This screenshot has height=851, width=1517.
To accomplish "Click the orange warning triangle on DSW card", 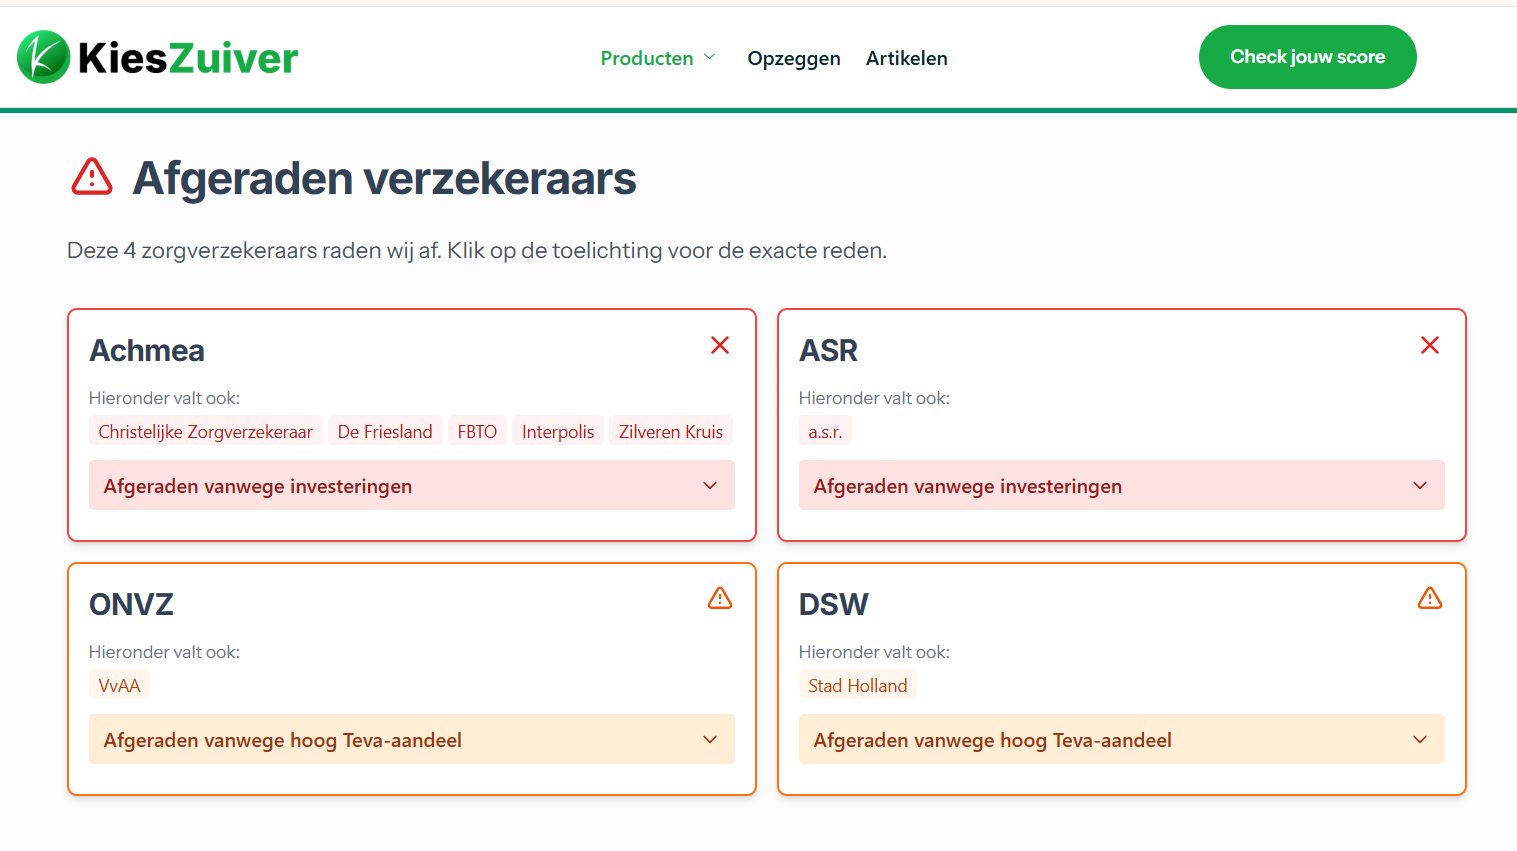I will click(1430, 598).
